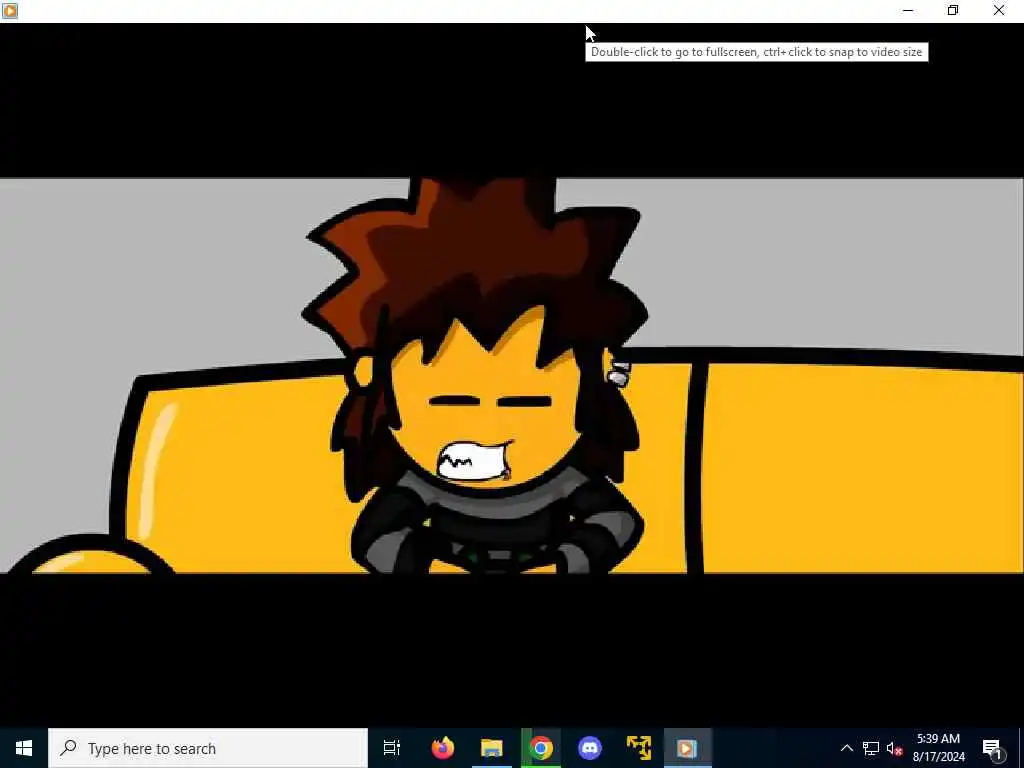
Task: Open the Windows Start menu
Action: point(24,748)
